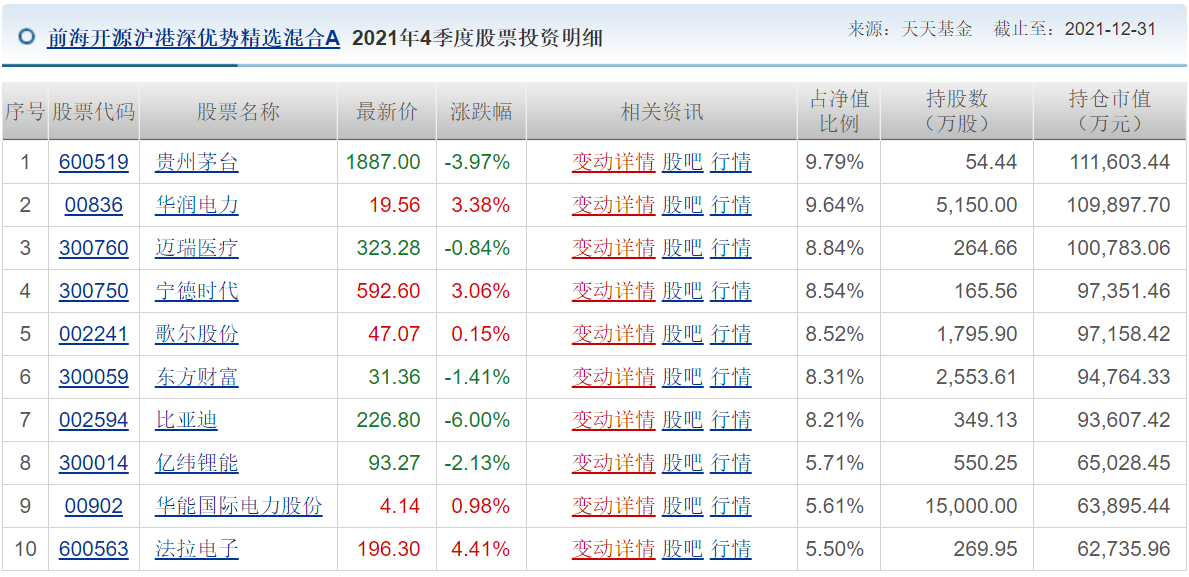The height and width of the screenshot is (577, 1189).
Task: Open the 前海开源沪港深优势精选混合A fund link
Action: 194,38
